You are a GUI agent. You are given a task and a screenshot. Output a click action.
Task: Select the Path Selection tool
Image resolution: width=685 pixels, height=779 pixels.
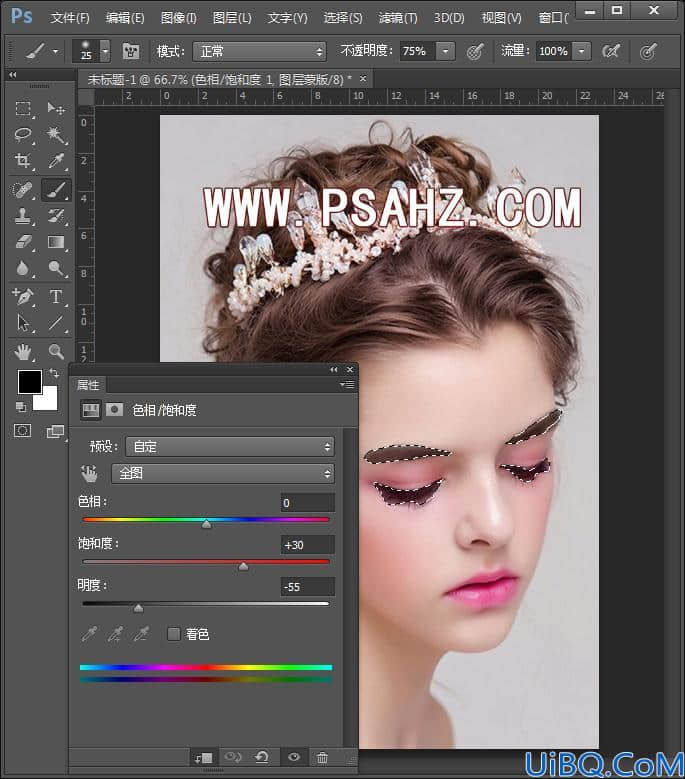point(23,323)
